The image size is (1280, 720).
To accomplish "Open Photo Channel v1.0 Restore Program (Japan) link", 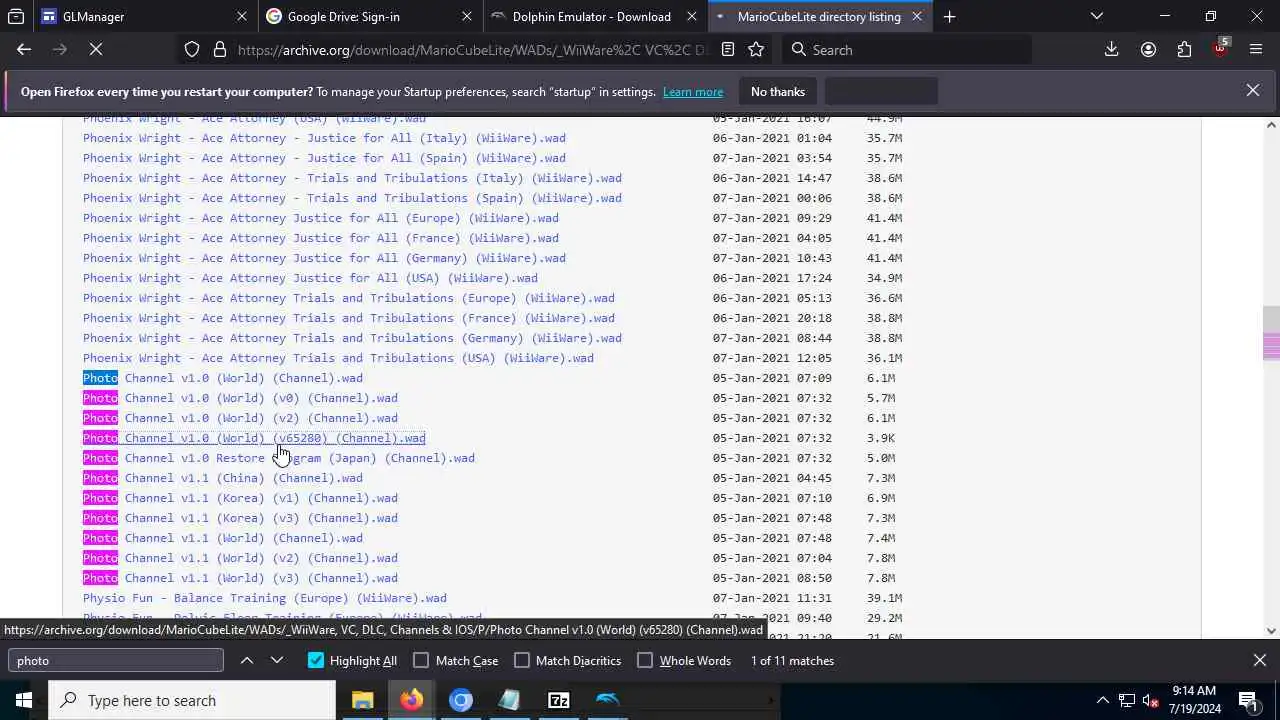I will 279,458.
